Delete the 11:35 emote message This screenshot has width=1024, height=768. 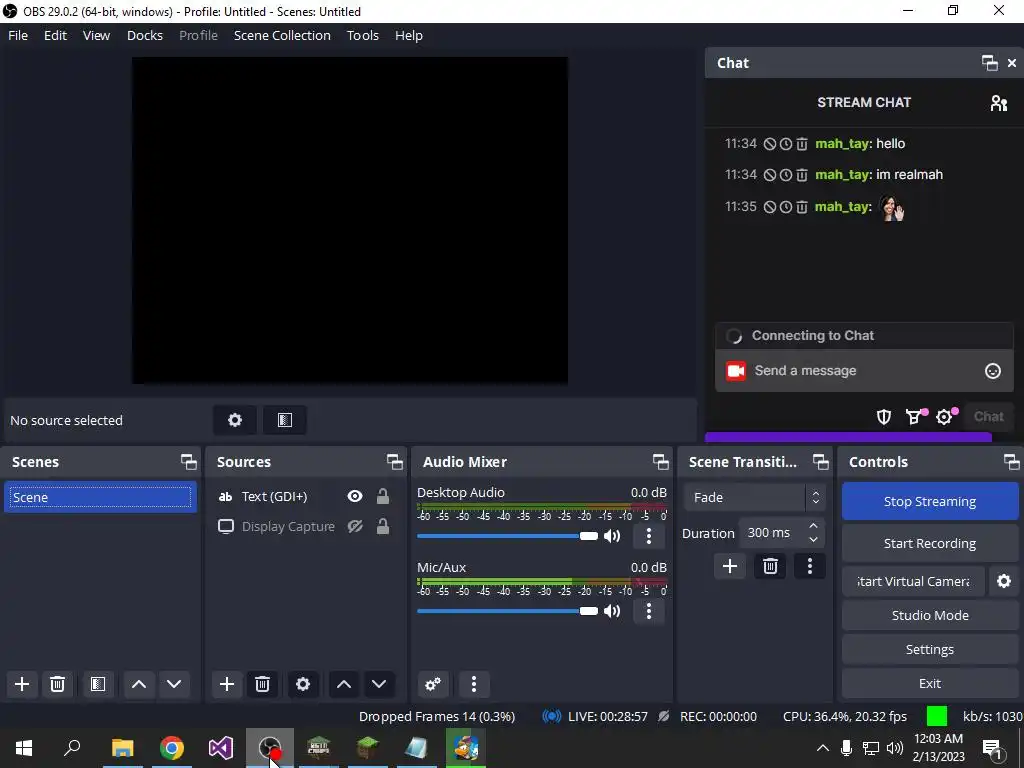coord(802,207)
